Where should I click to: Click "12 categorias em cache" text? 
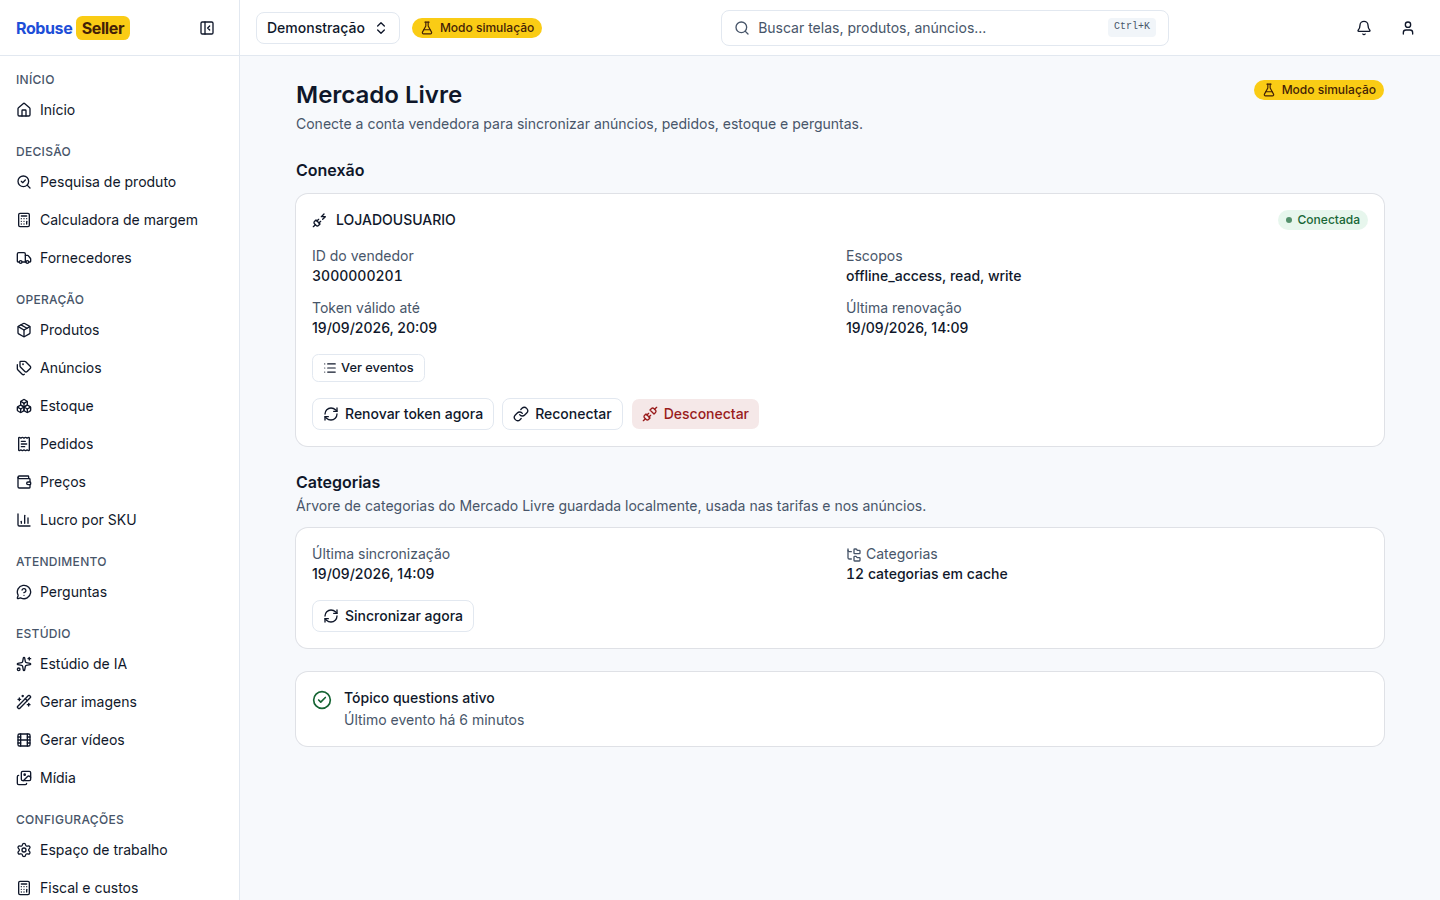(x=927, y=574)
